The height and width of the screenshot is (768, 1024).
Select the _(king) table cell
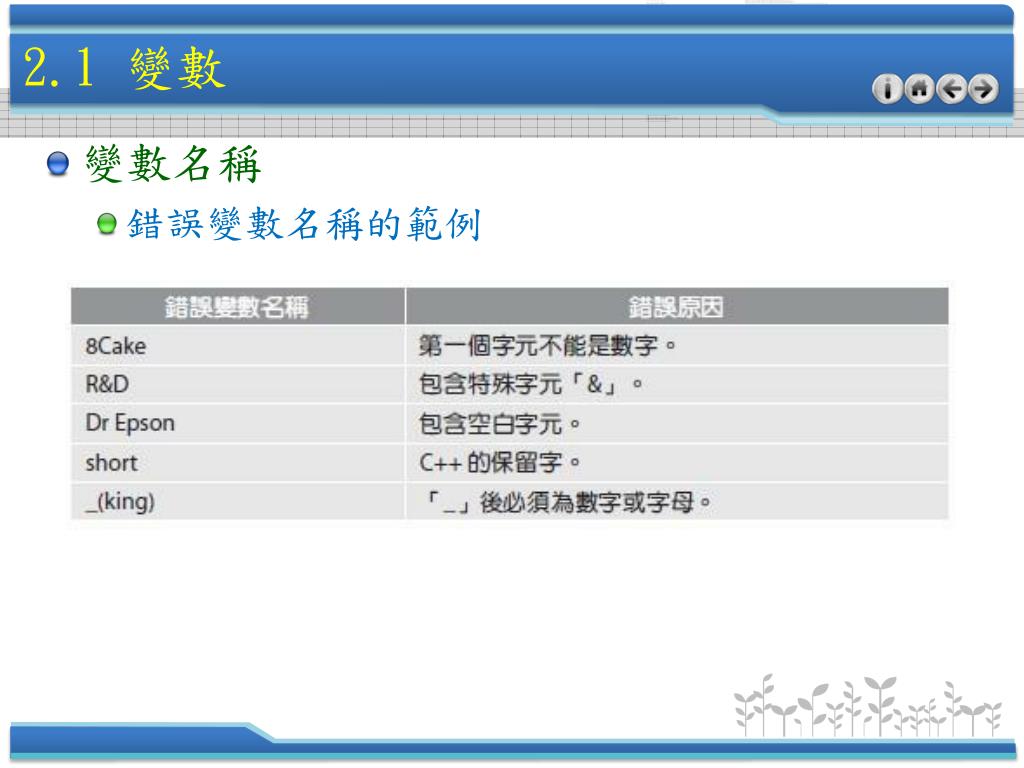[238, 502]
